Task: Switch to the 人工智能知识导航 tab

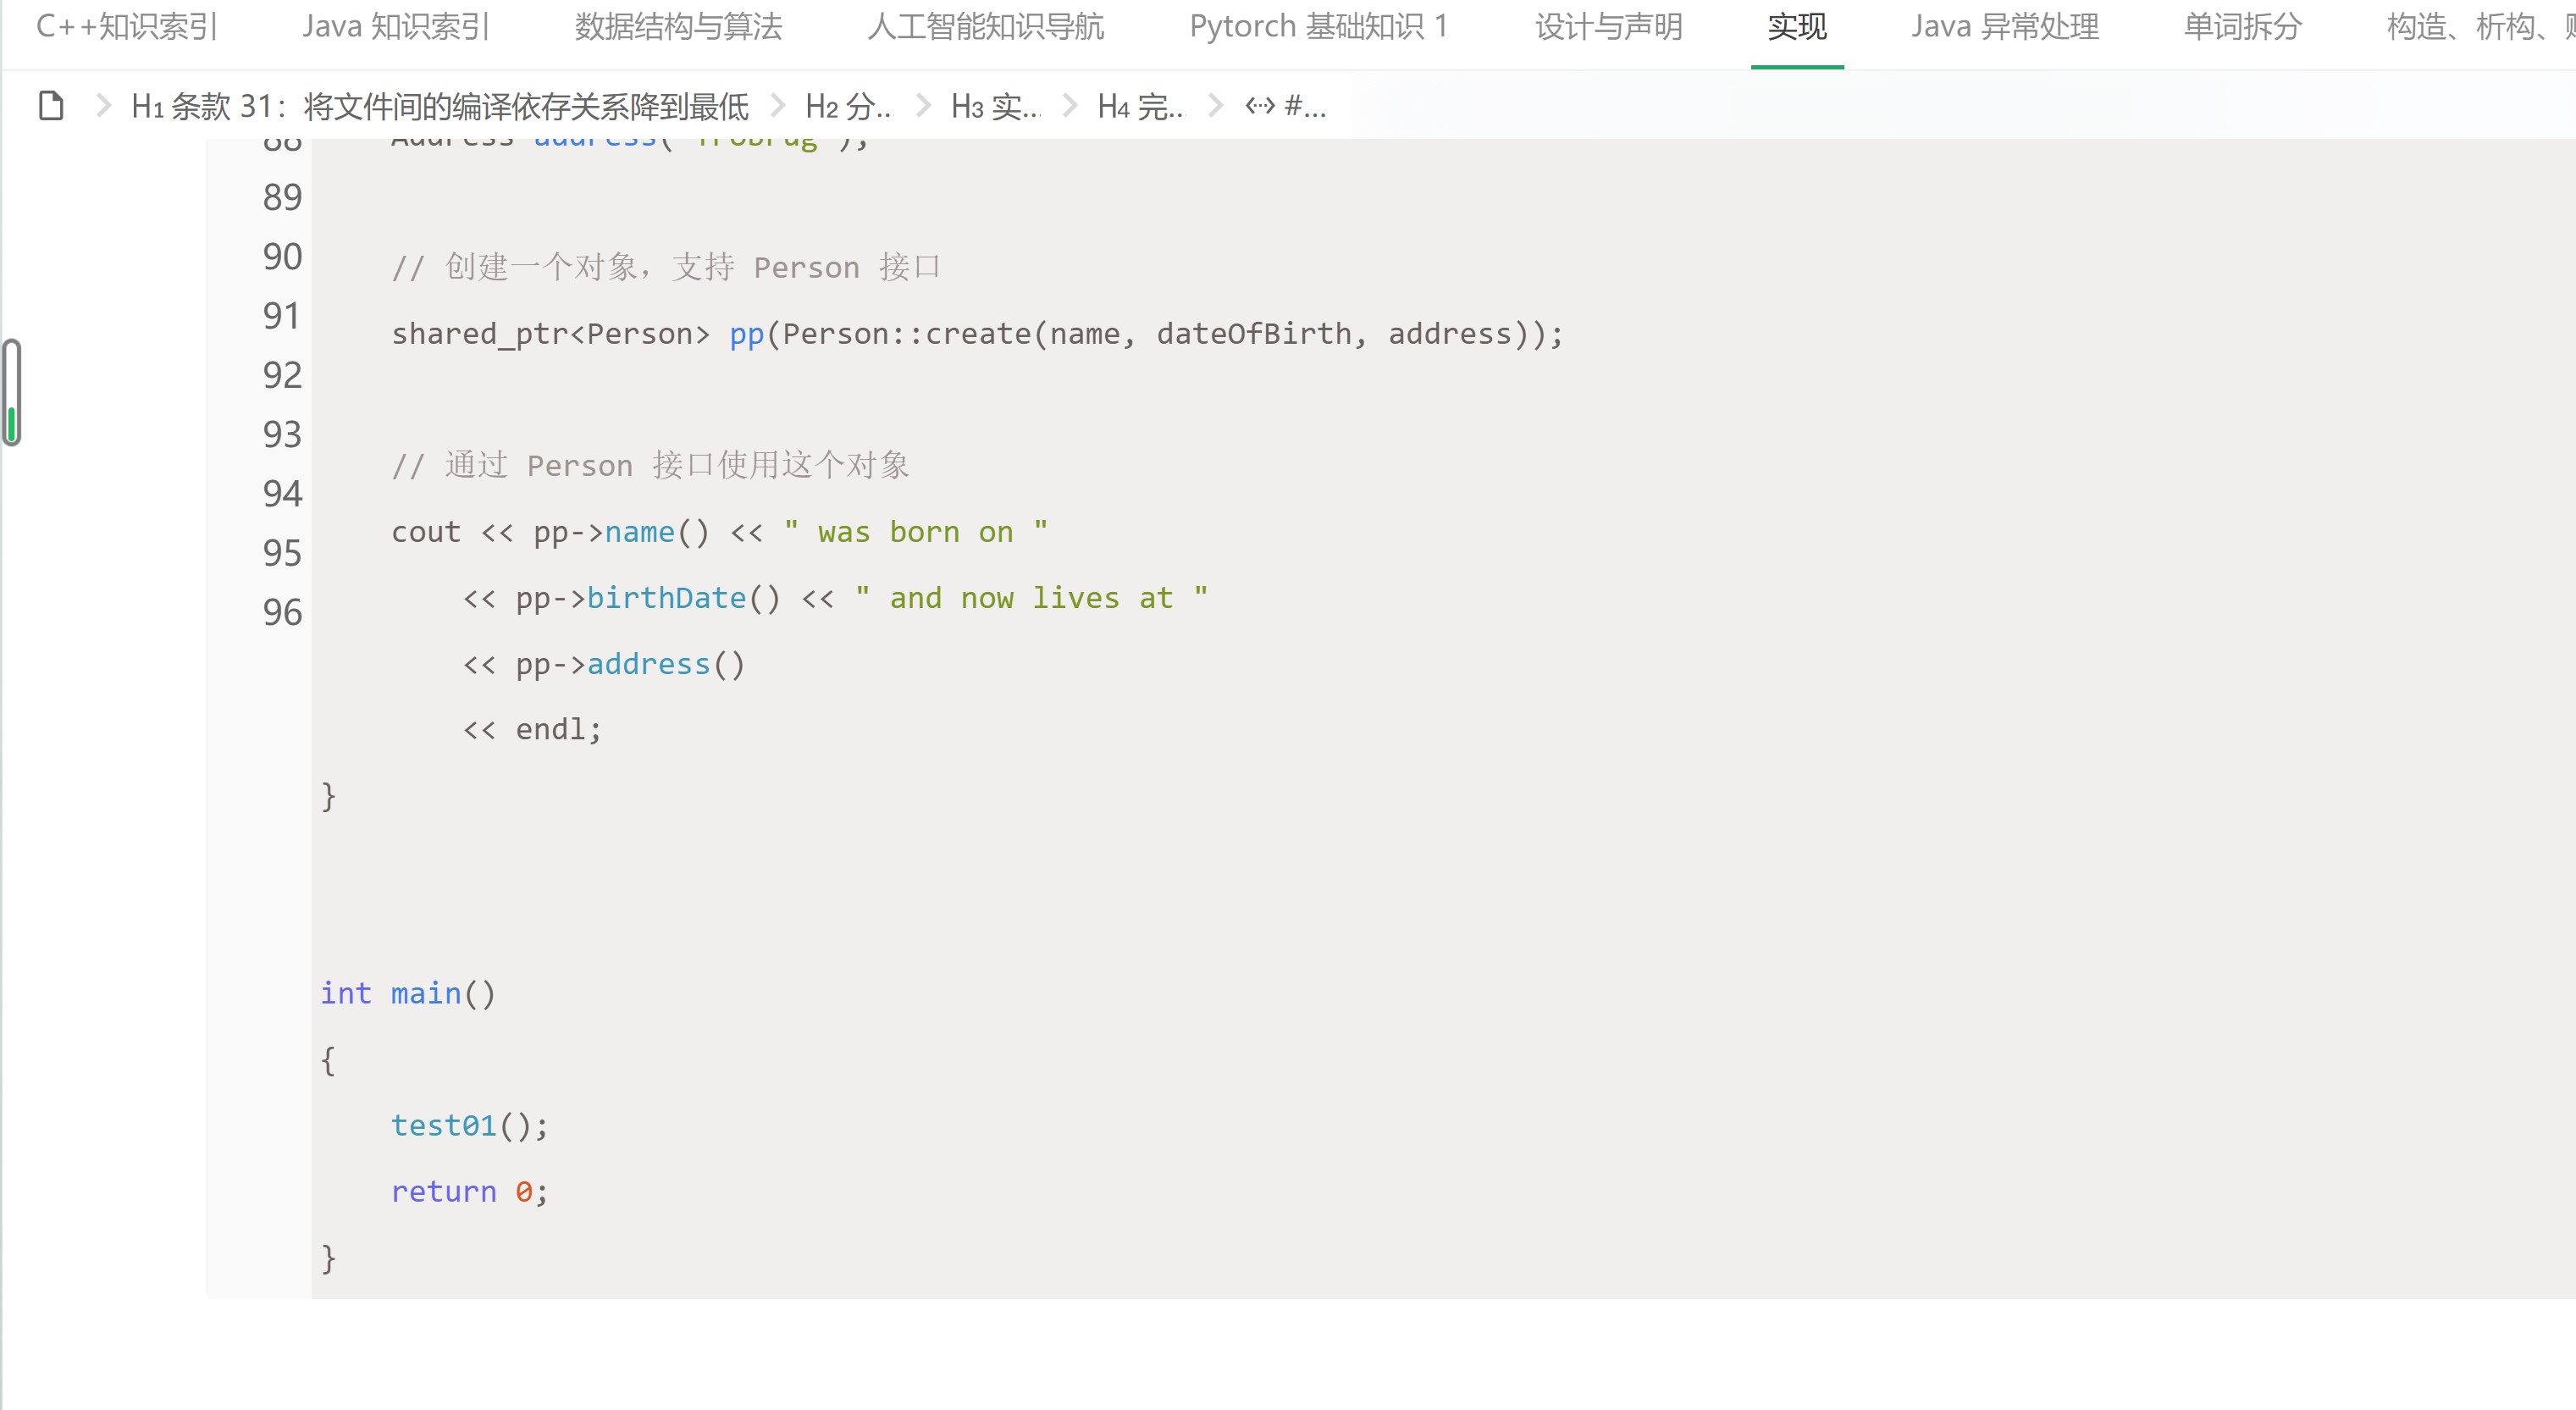Action: click(988, 27)
